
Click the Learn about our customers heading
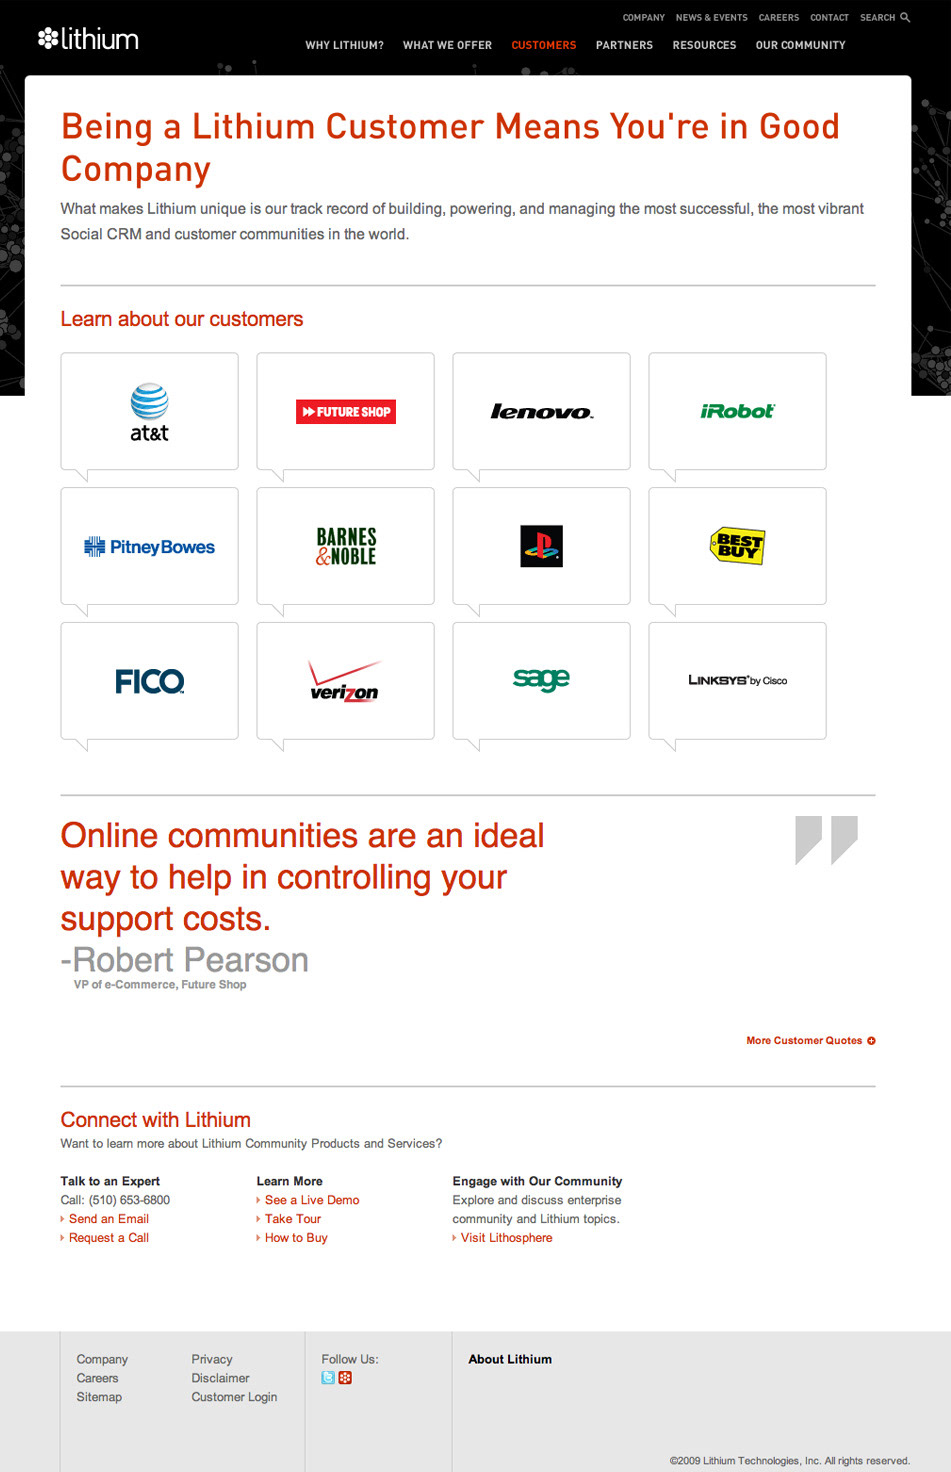[182, 319]
